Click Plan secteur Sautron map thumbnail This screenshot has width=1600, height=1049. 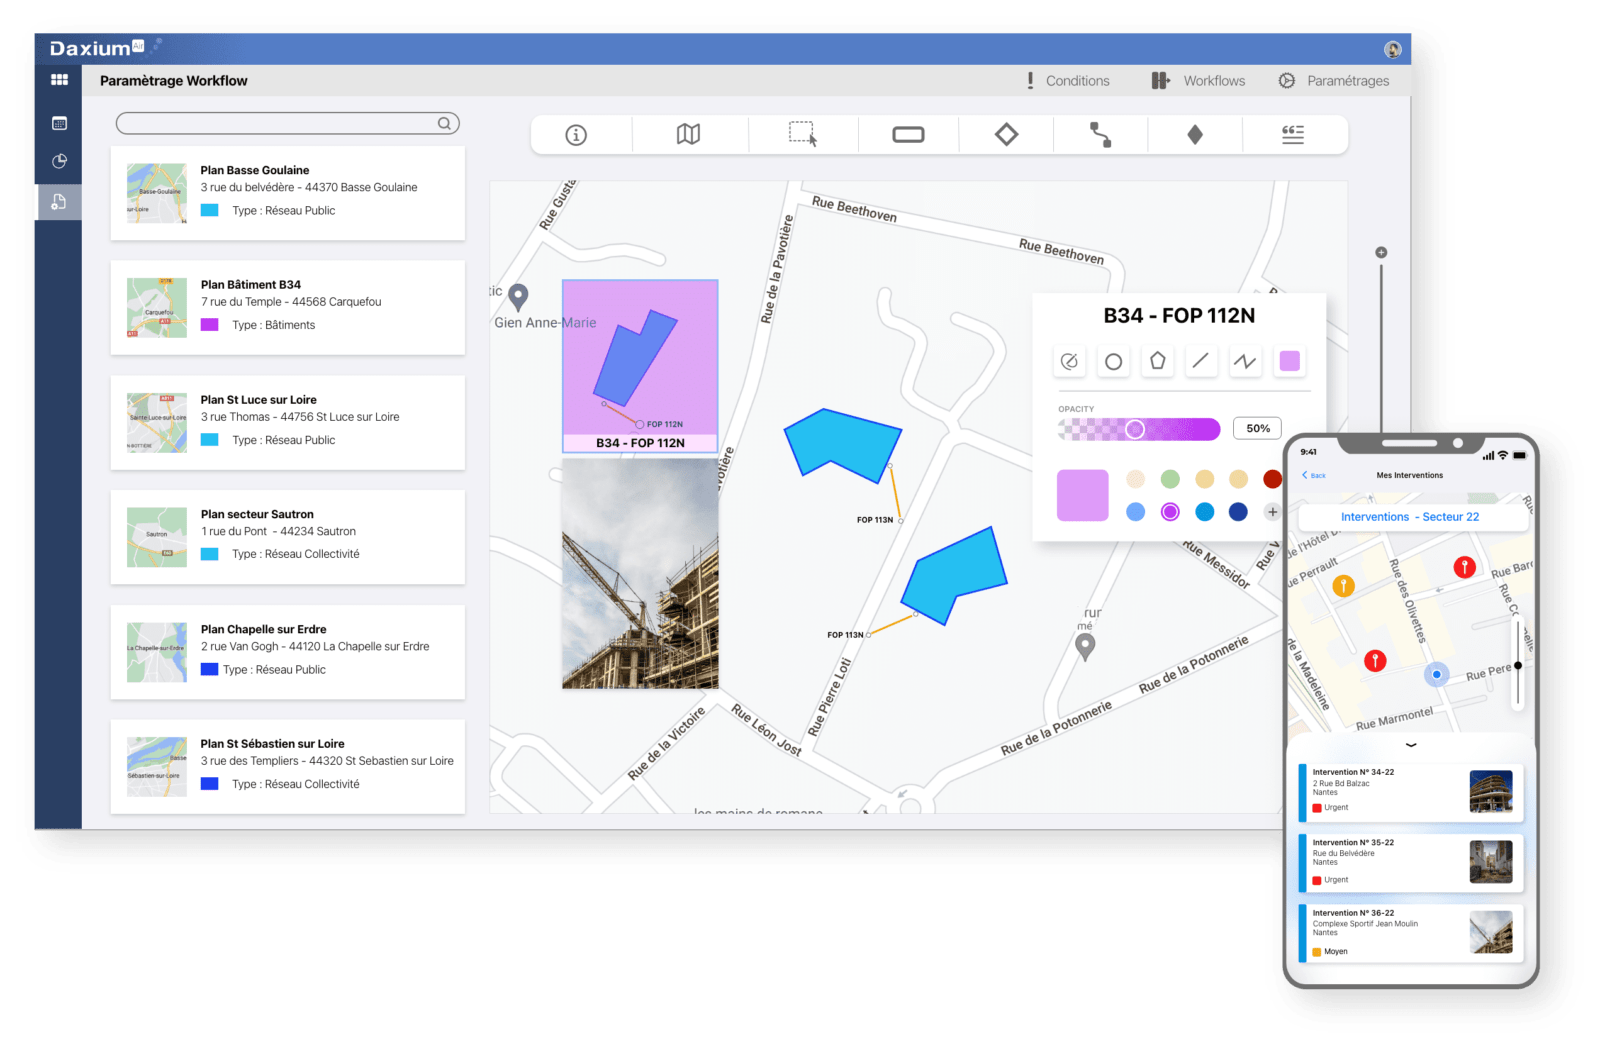(x=157, y=537)
